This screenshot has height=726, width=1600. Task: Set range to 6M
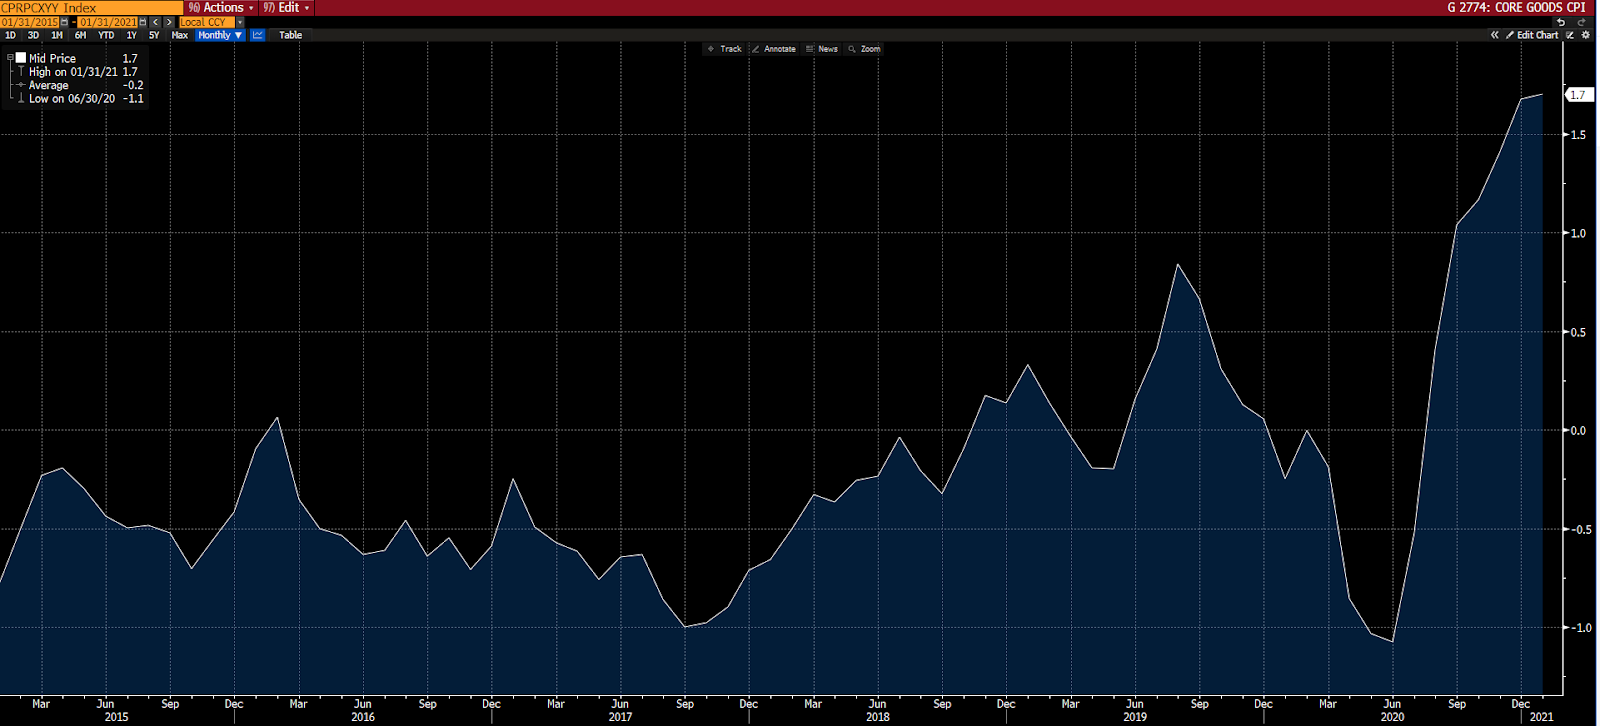point(80,35)
